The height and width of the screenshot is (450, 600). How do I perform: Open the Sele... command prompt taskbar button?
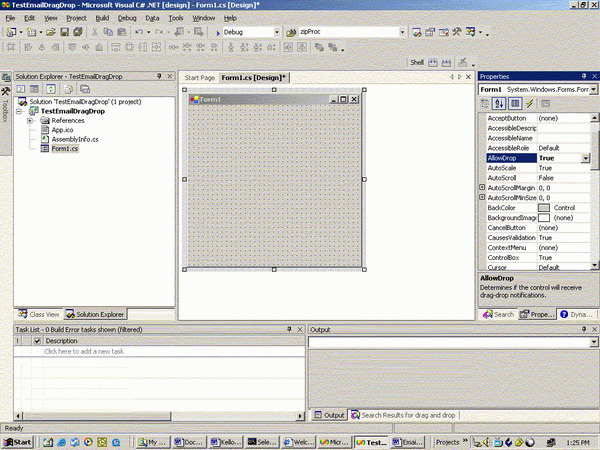[x=262, y=442]
